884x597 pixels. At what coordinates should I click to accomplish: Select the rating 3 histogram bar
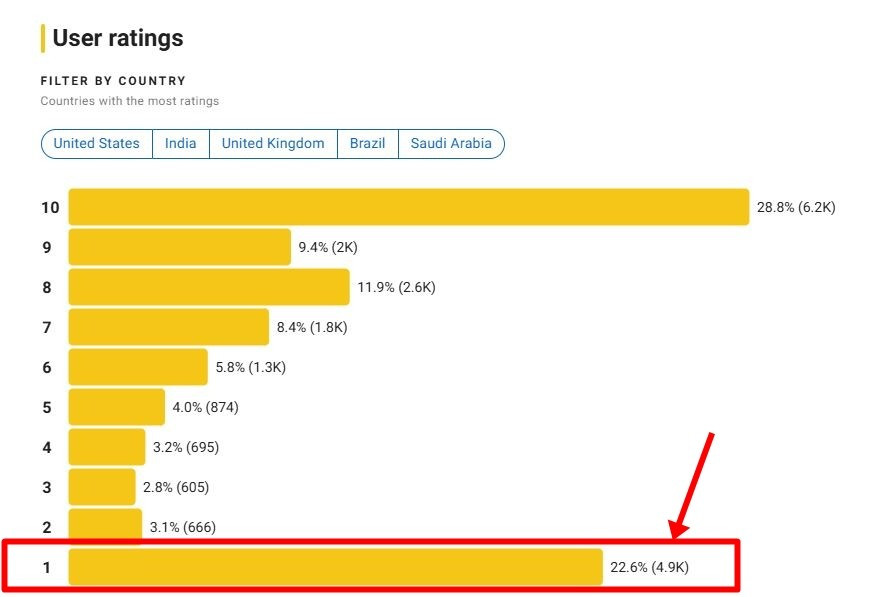[x=101, y=487]
